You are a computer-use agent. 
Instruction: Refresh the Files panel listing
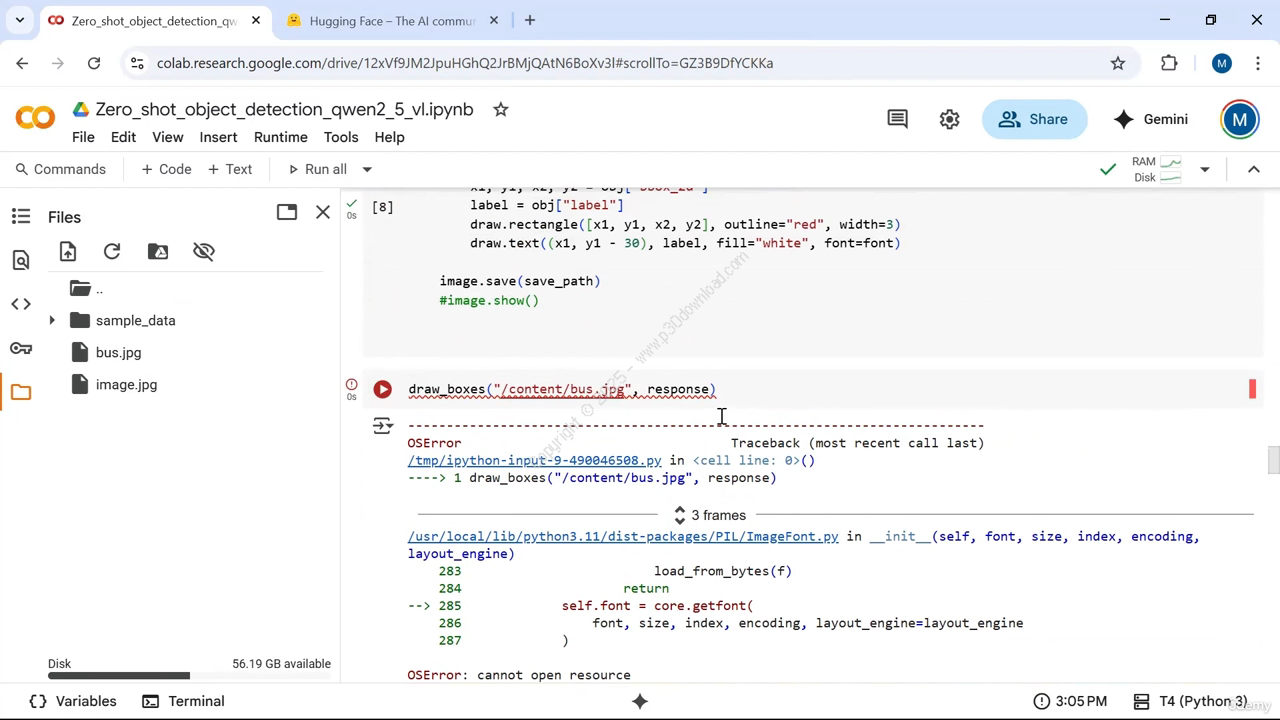[x=112, y=252]
